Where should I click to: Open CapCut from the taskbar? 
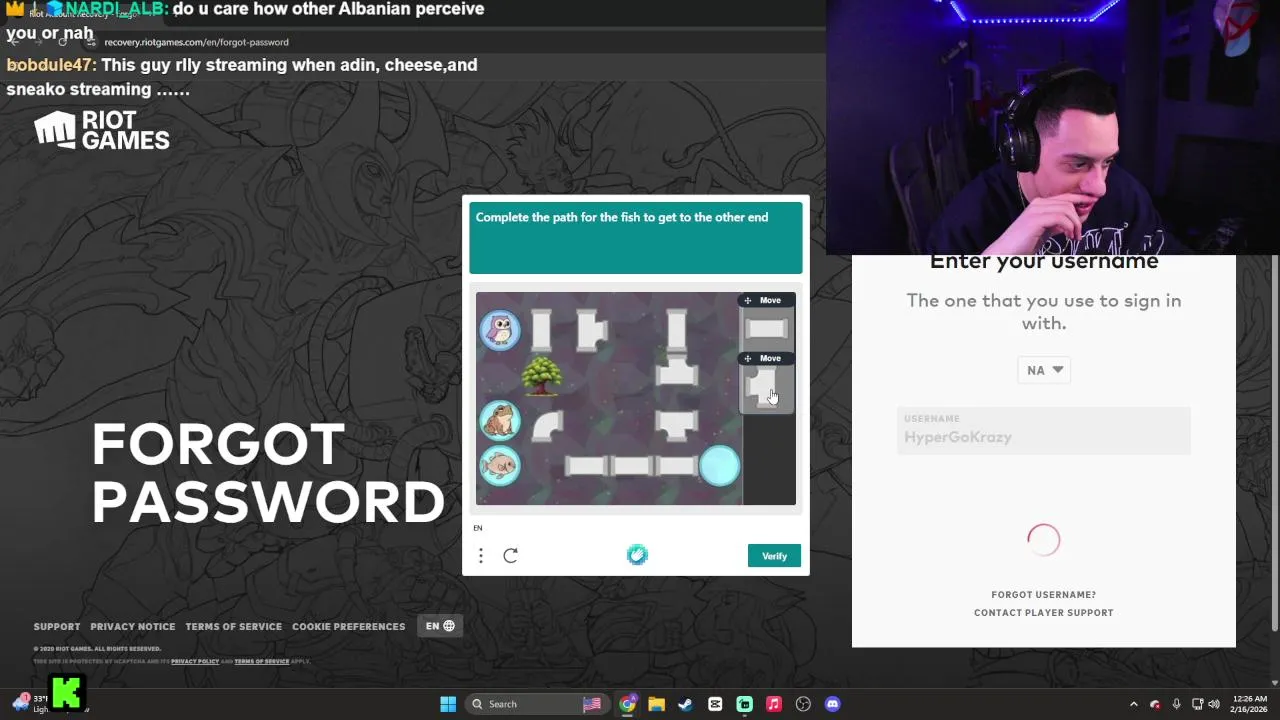pos(715,704)
